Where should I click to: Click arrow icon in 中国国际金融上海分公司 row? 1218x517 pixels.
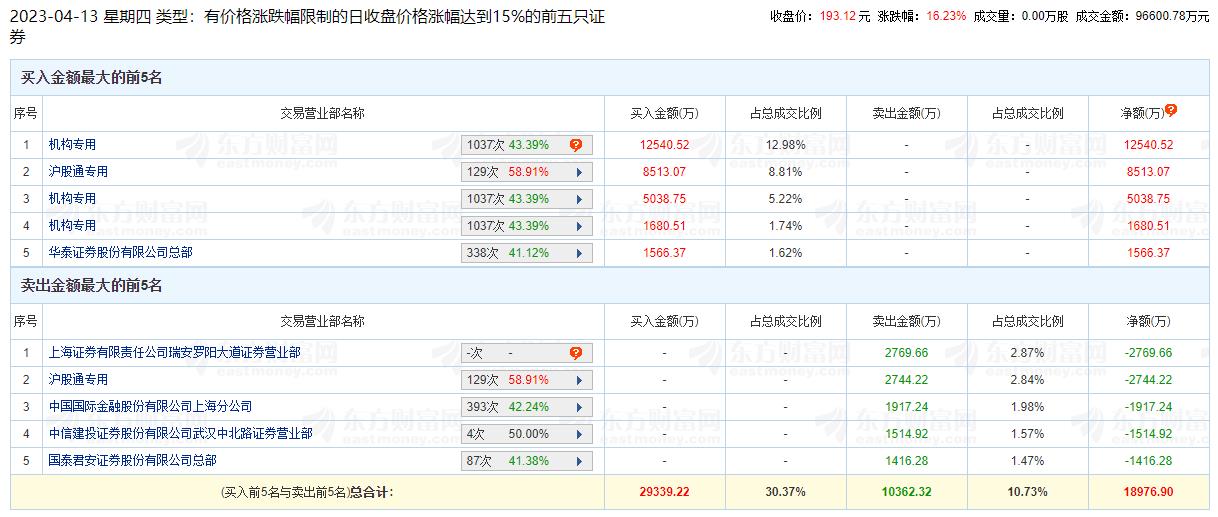tap(579, 407)
